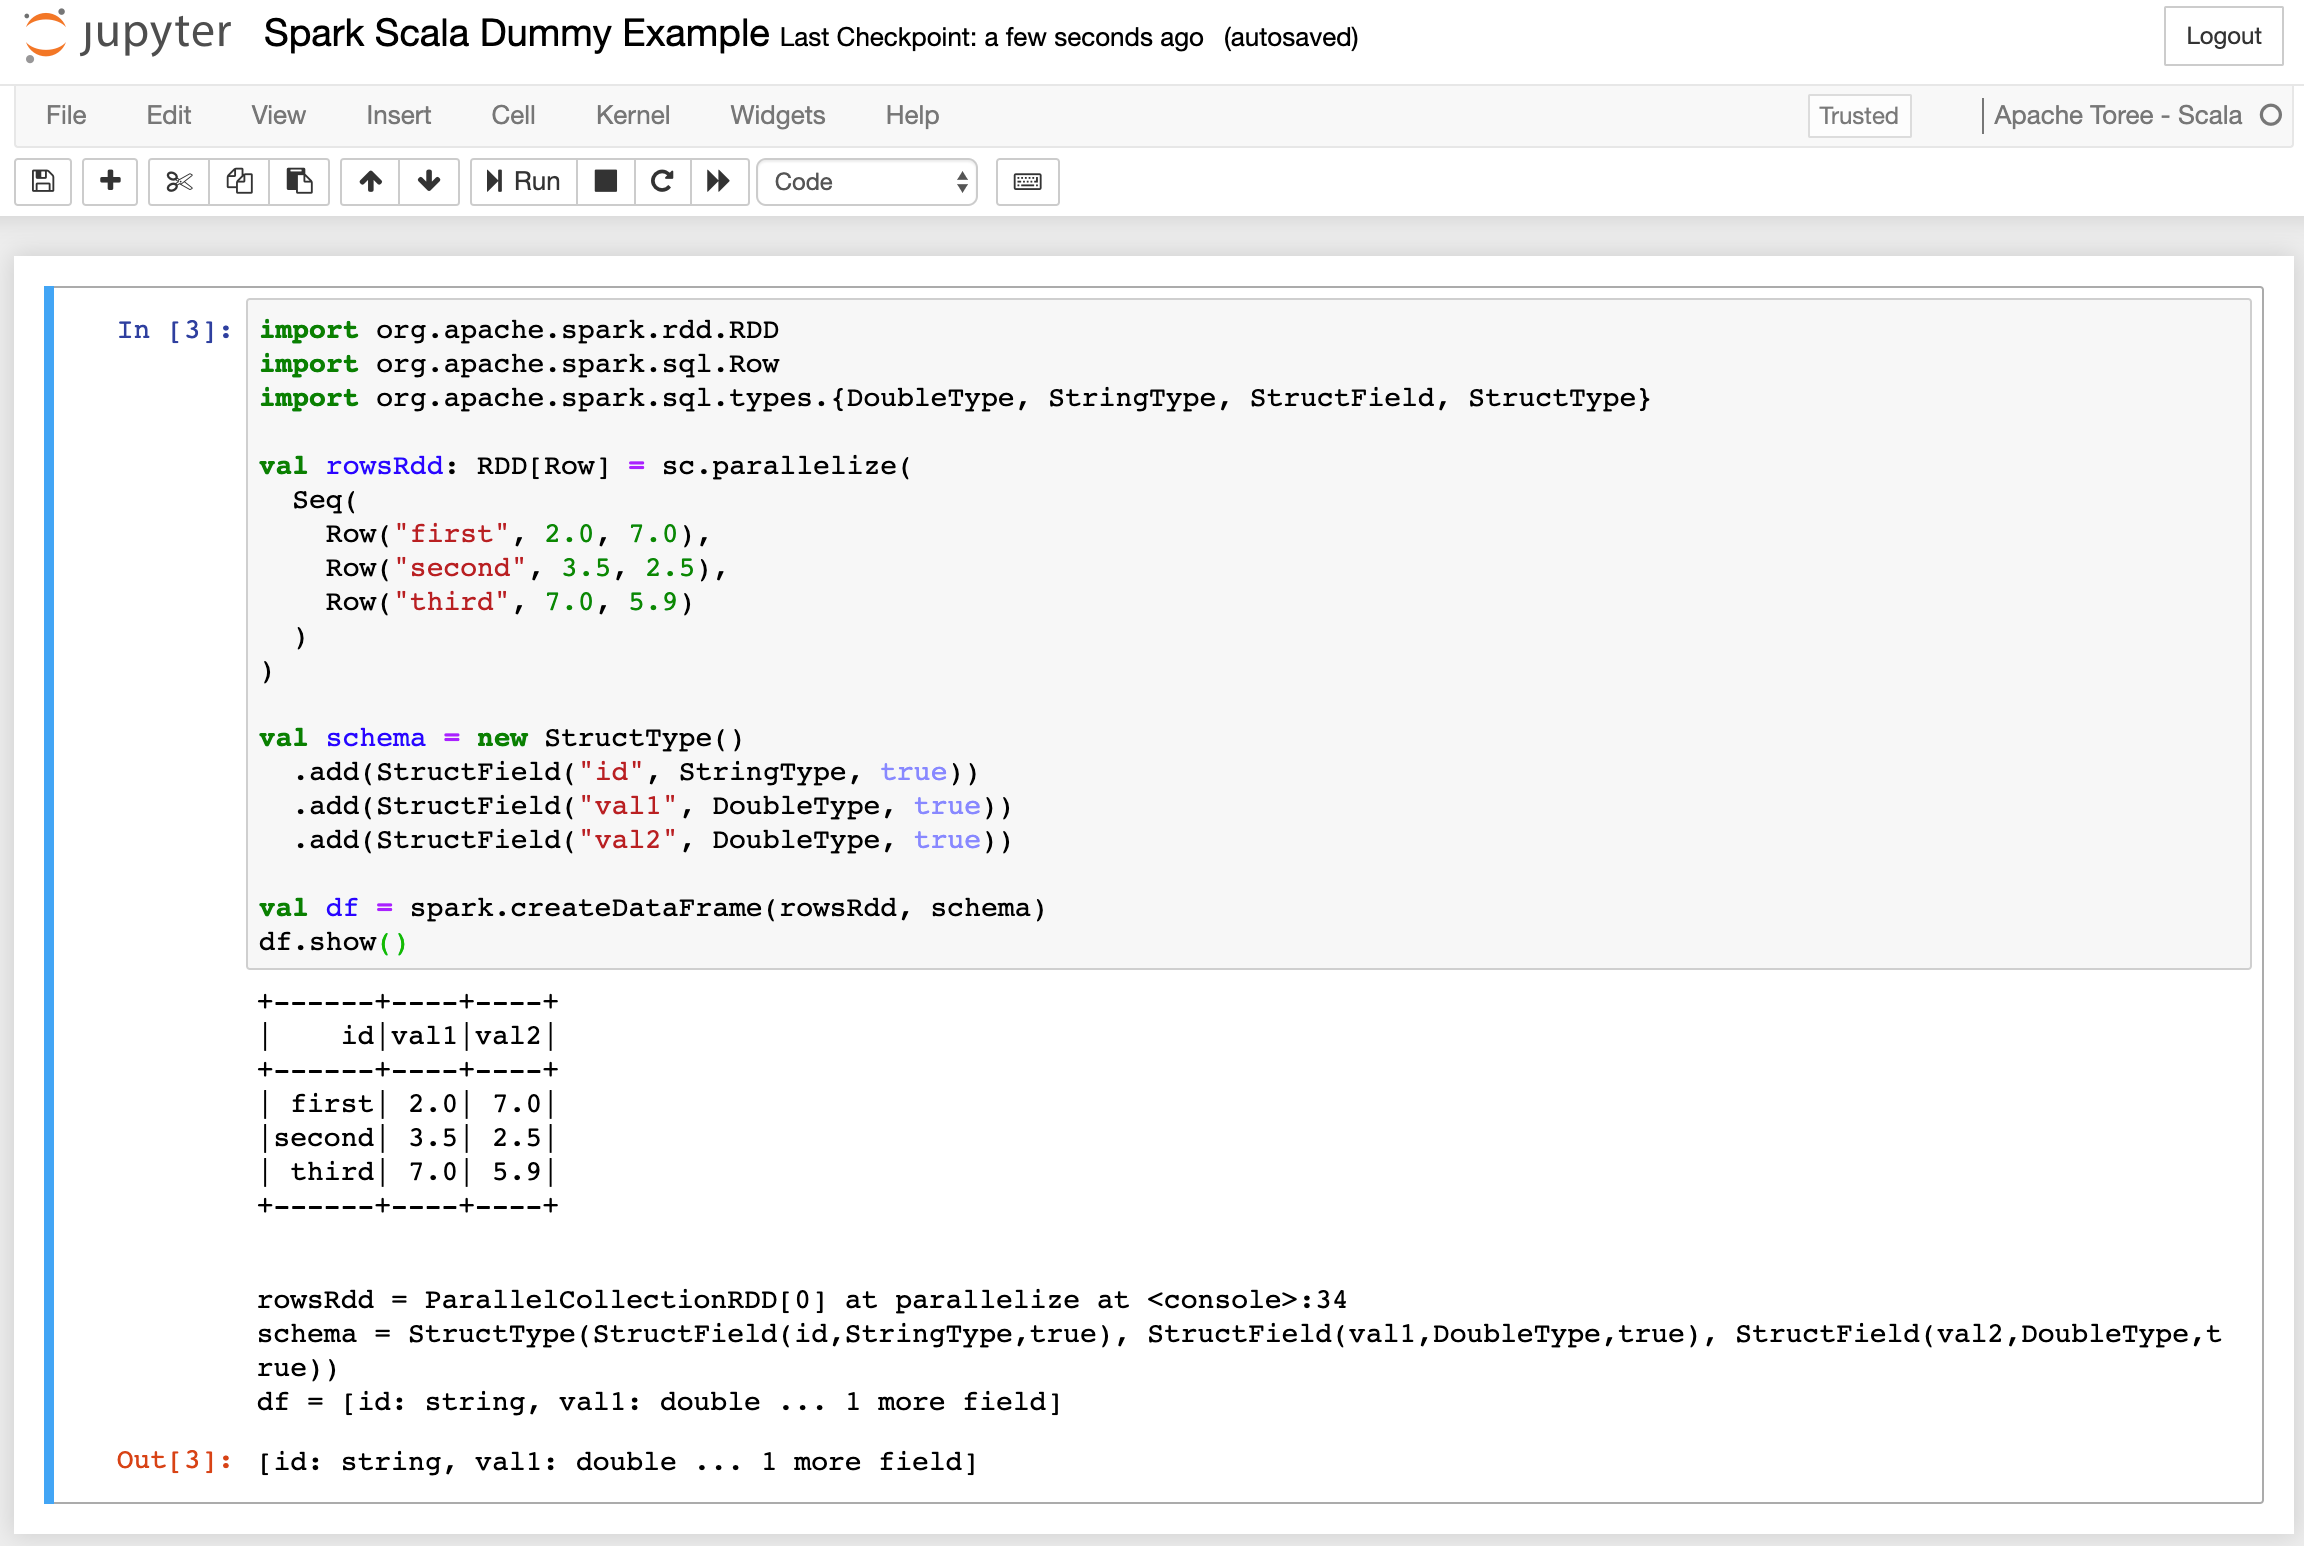This screenshot has height=1546, width=2304.
Task: Open the Widgets menu
Action: pyautogui.click(x=777, y=115)
